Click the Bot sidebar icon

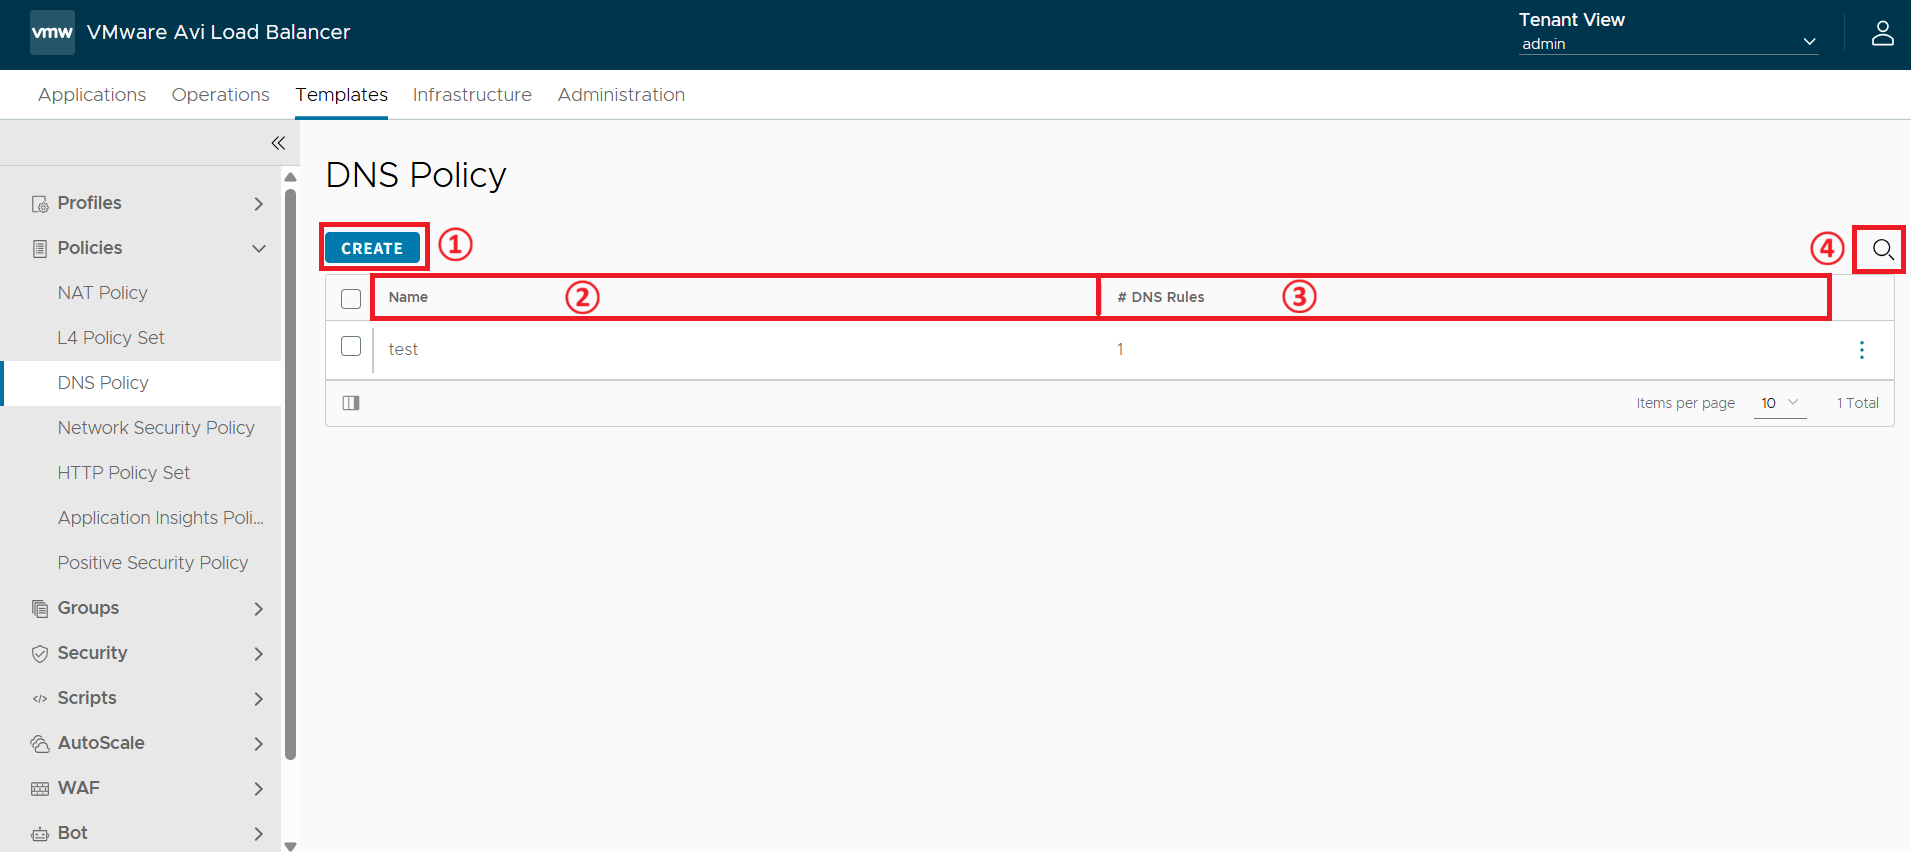(40, 833)
